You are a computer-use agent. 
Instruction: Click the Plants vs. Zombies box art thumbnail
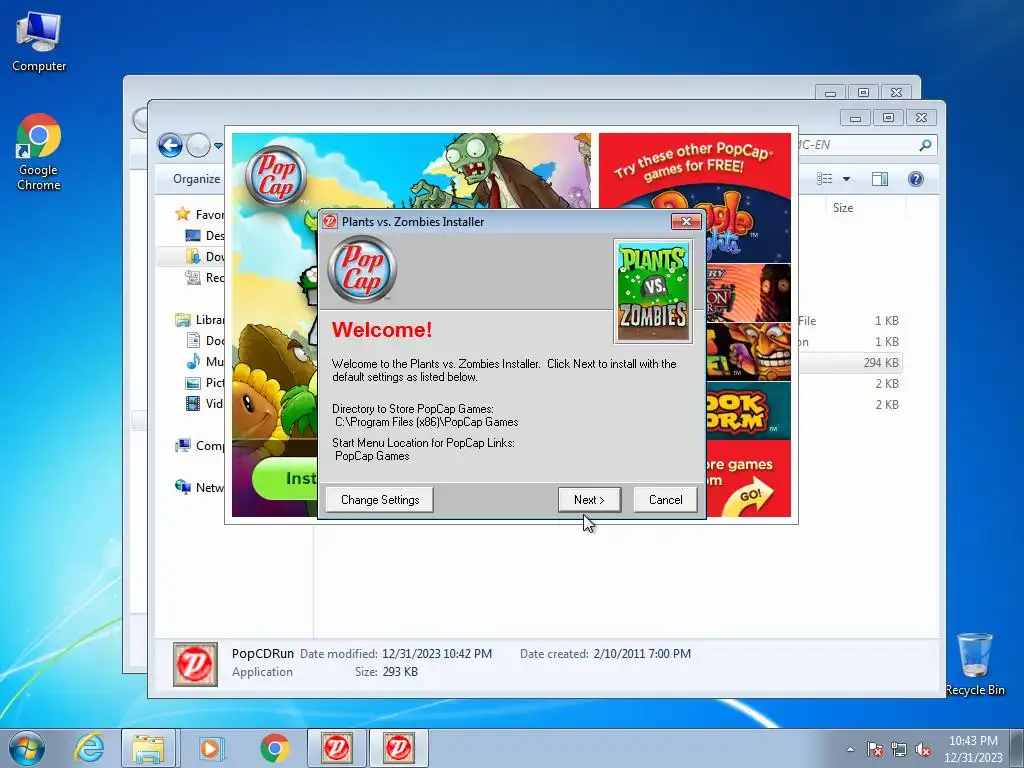(653, 291)
